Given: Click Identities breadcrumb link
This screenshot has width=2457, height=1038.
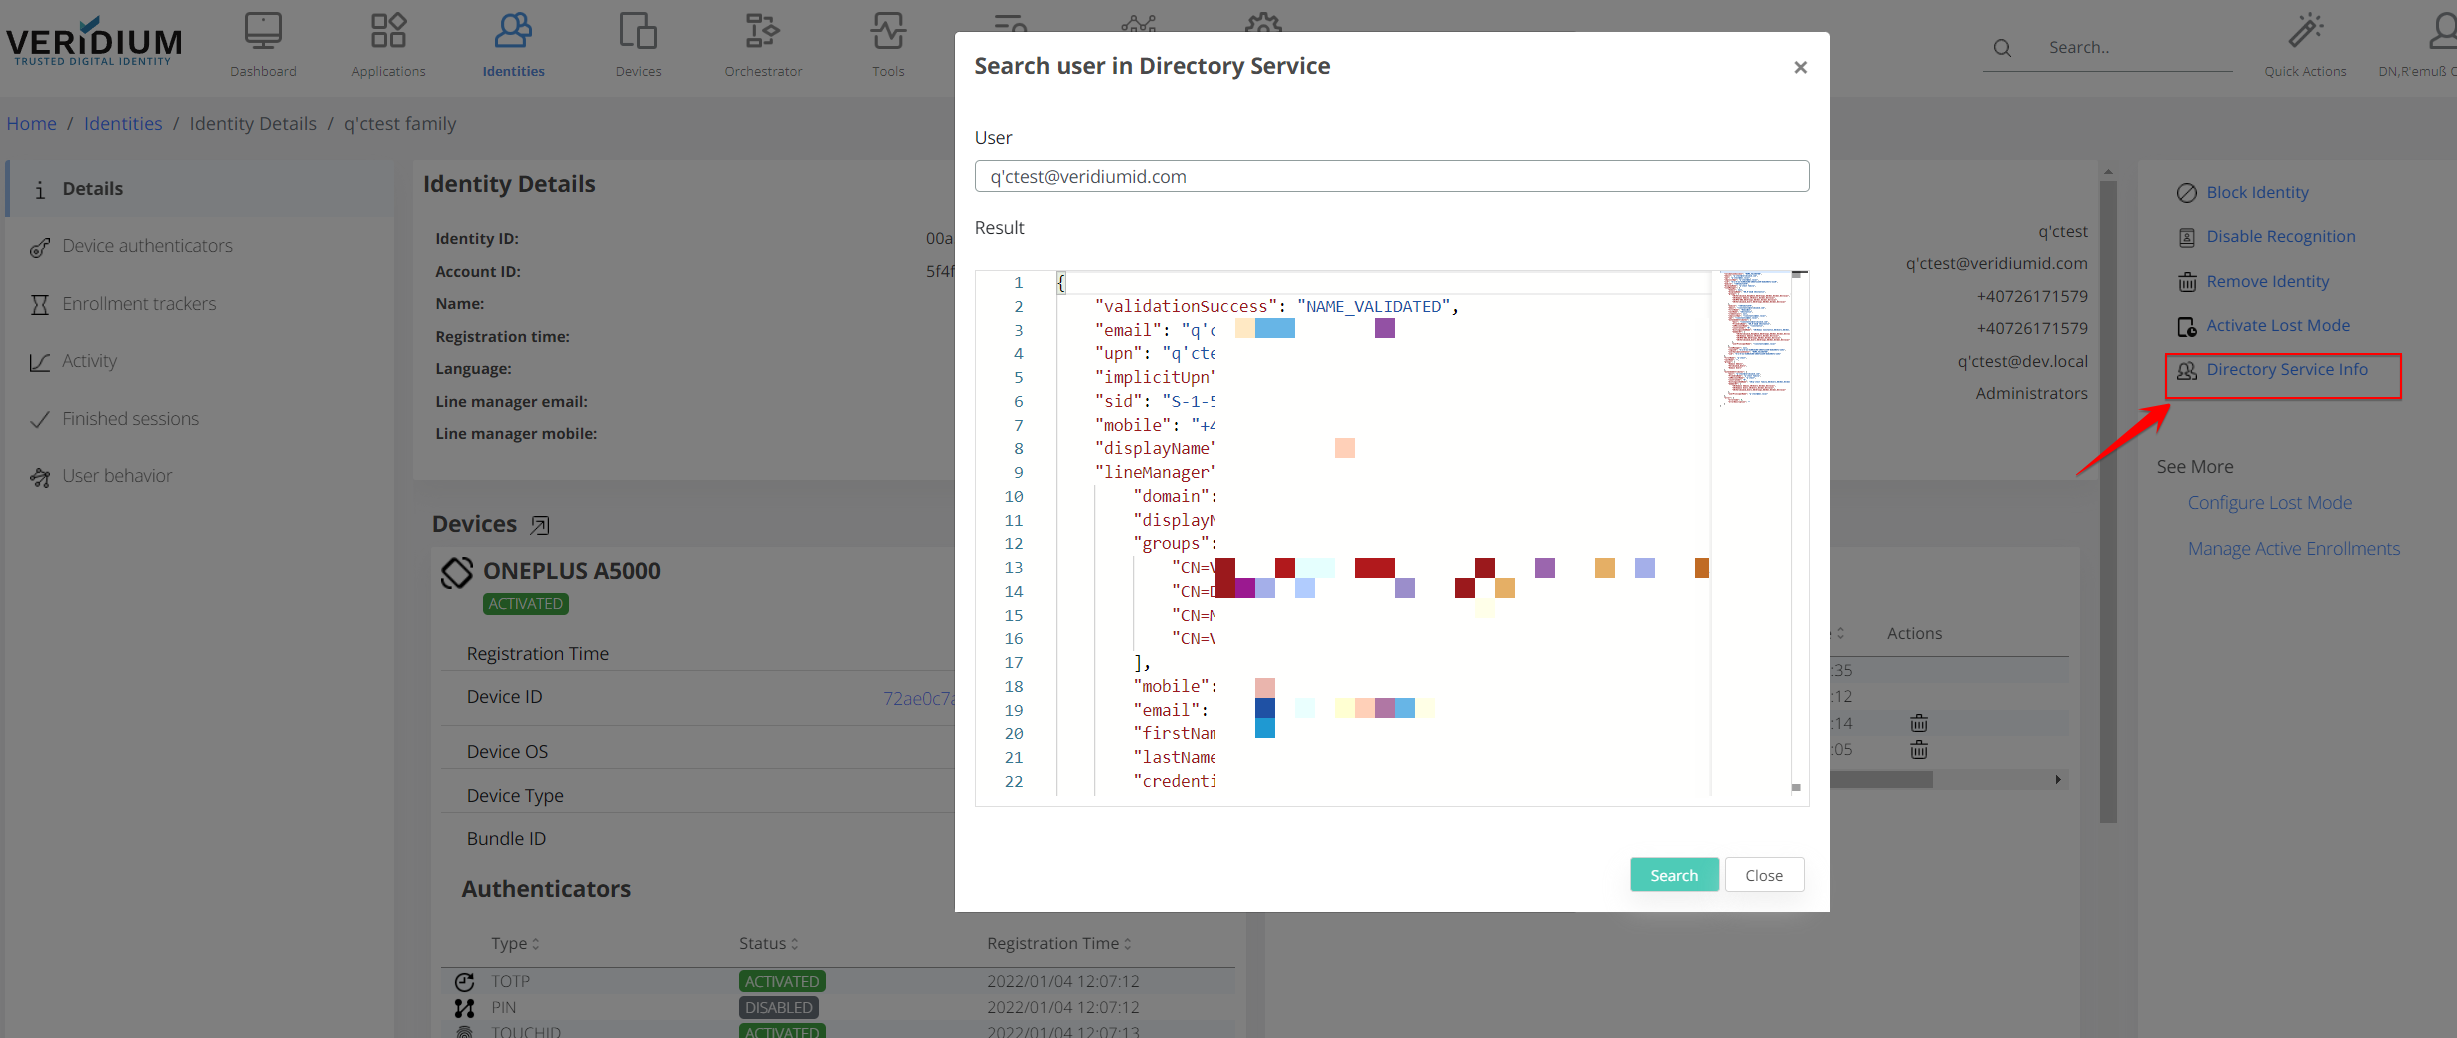Looking at the screenshot, I should click(x=123, y=124).
